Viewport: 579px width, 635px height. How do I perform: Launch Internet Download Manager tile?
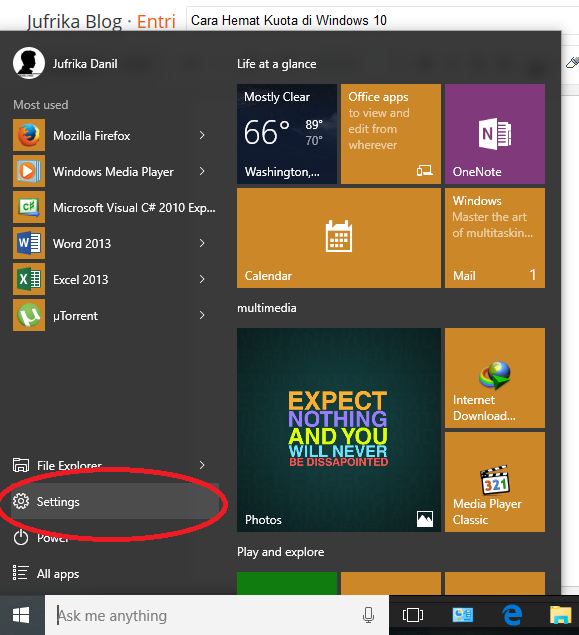495,378
